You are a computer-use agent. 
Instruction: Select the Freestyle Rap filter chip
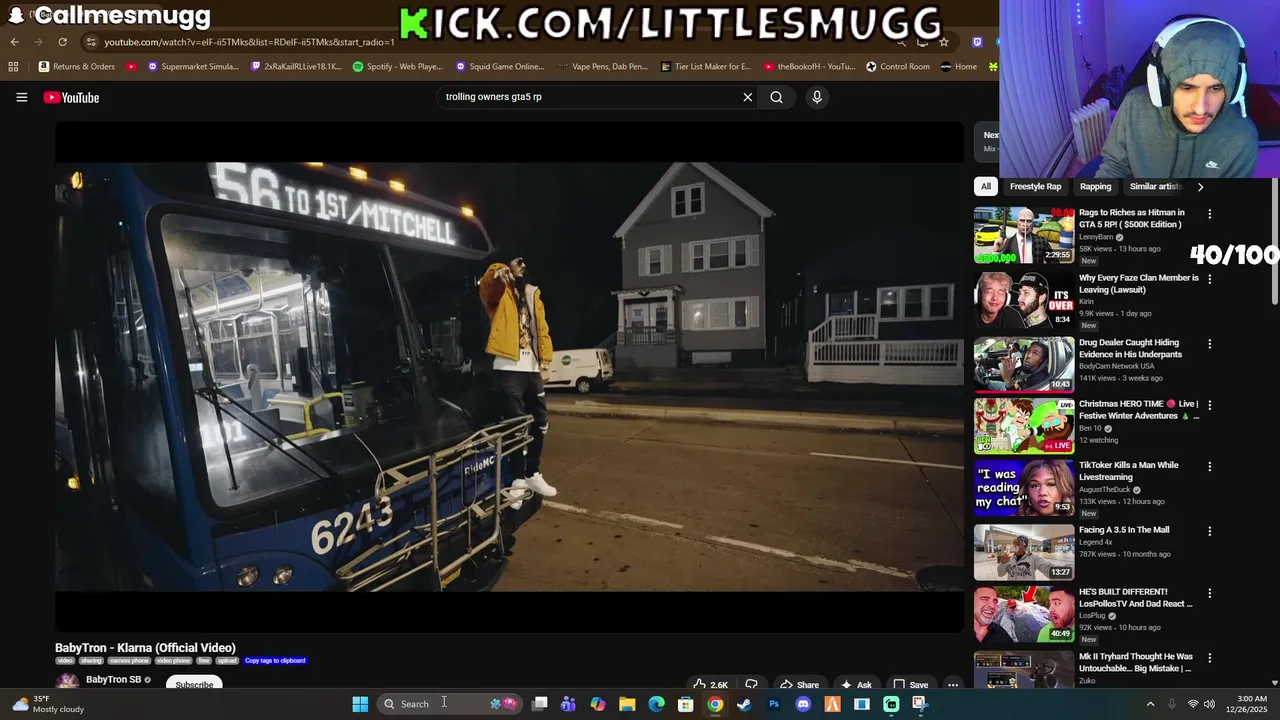point(1035,186)
